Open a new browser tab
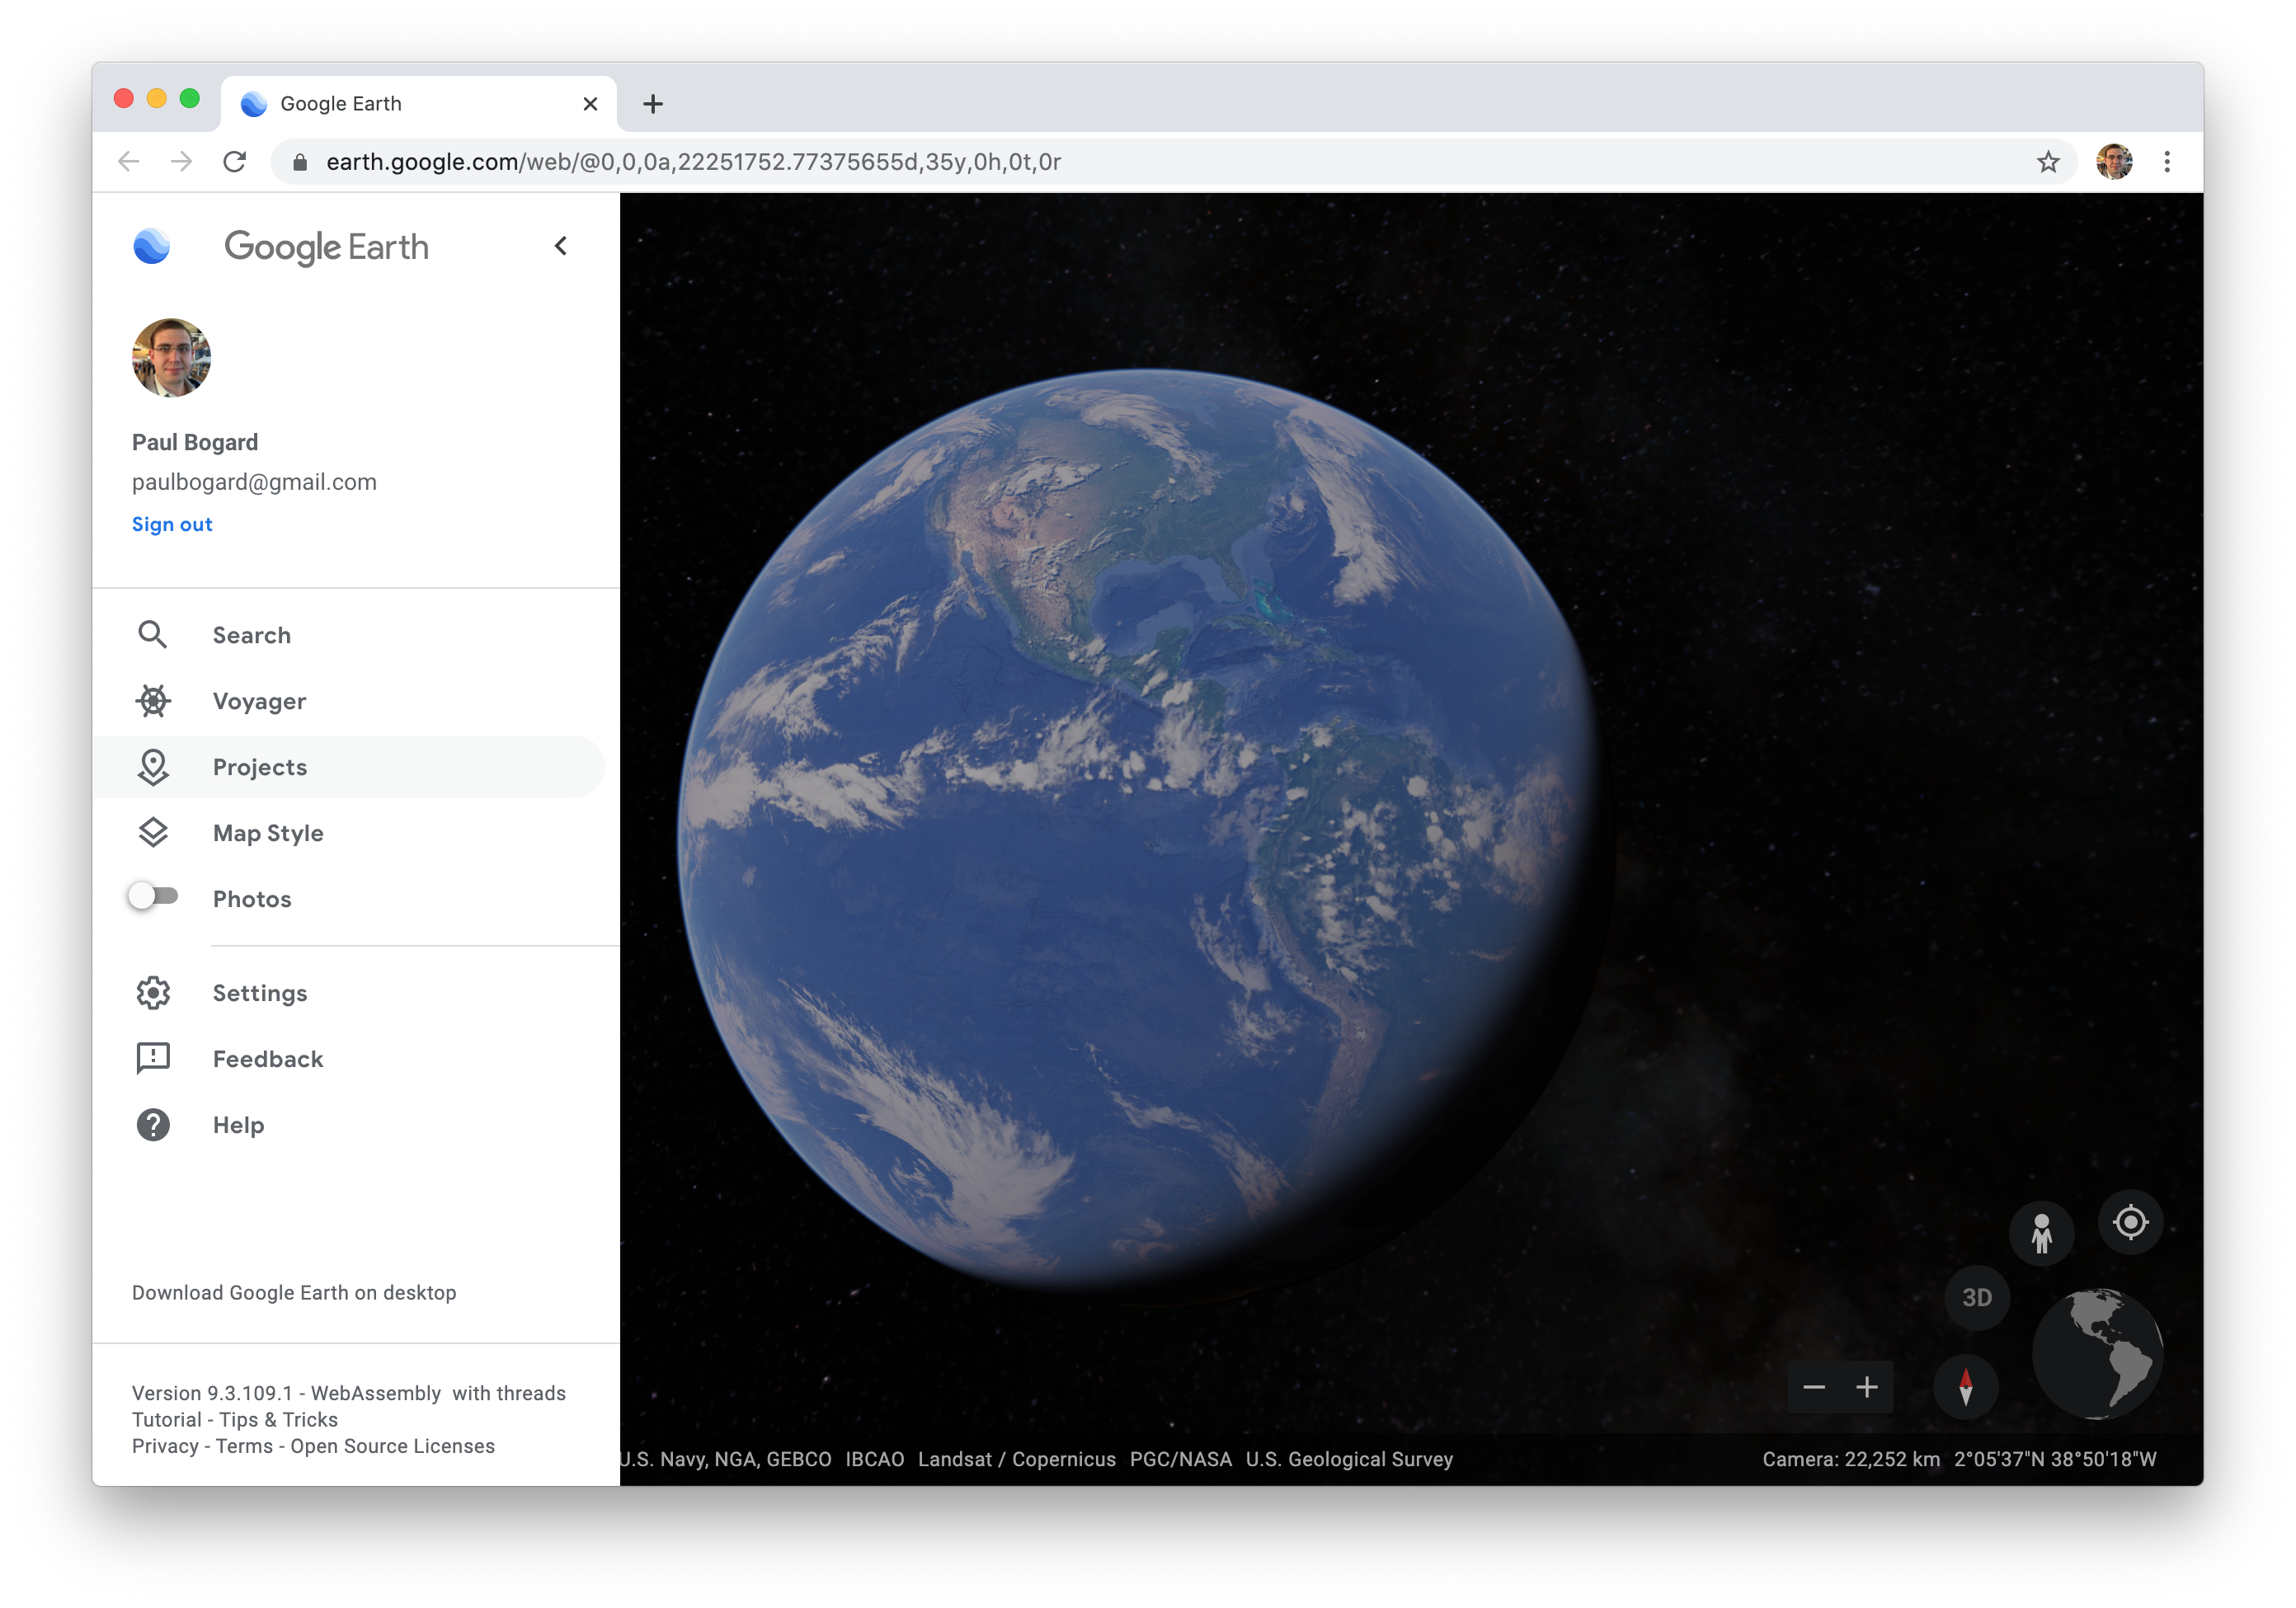Screen dimensions: 2296x1608 (653, 103)
